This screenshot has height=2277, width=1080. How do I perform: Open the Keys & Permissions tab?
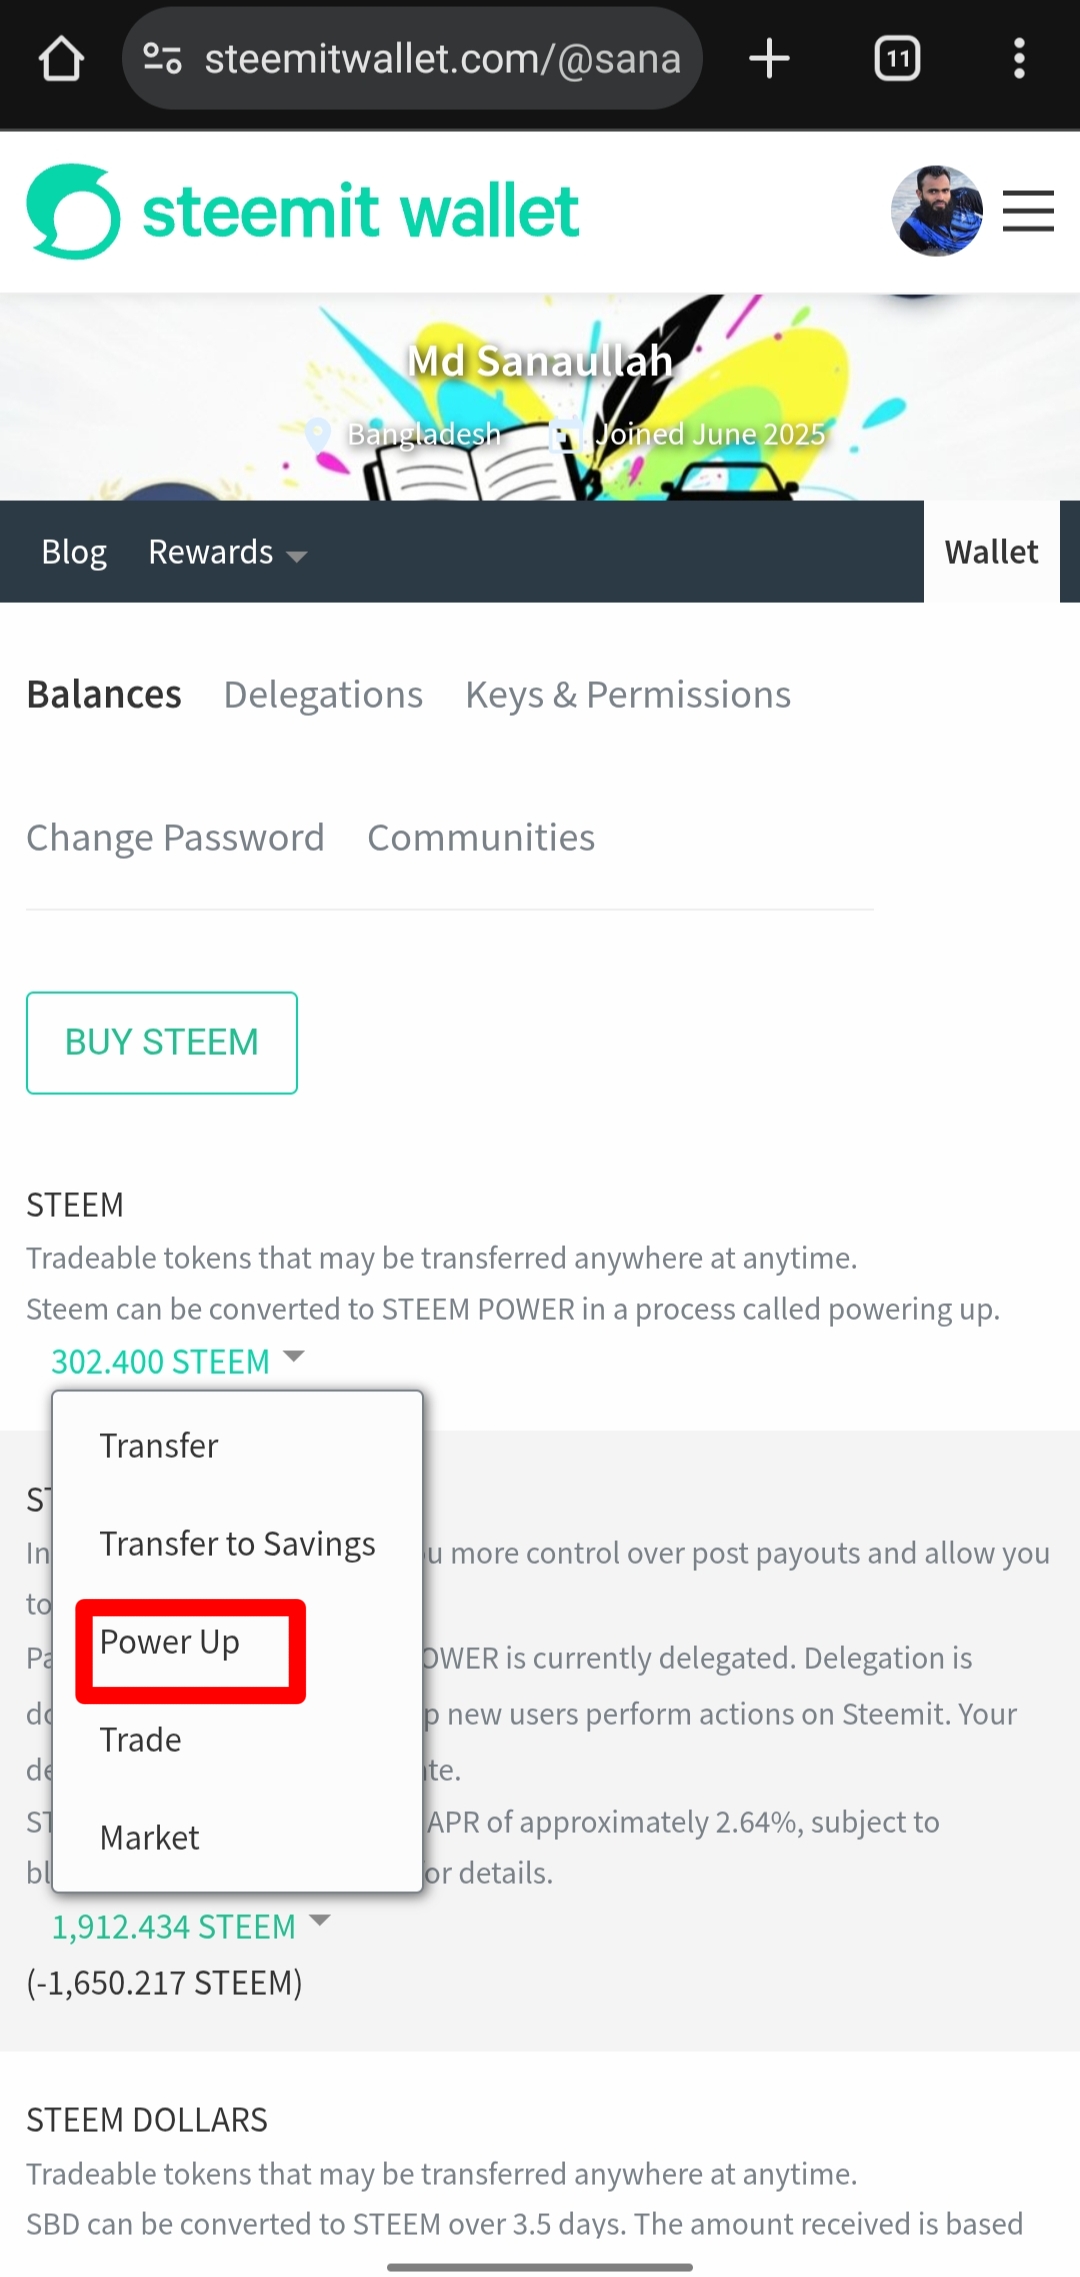pyautogui.click(x=628, y=695)
